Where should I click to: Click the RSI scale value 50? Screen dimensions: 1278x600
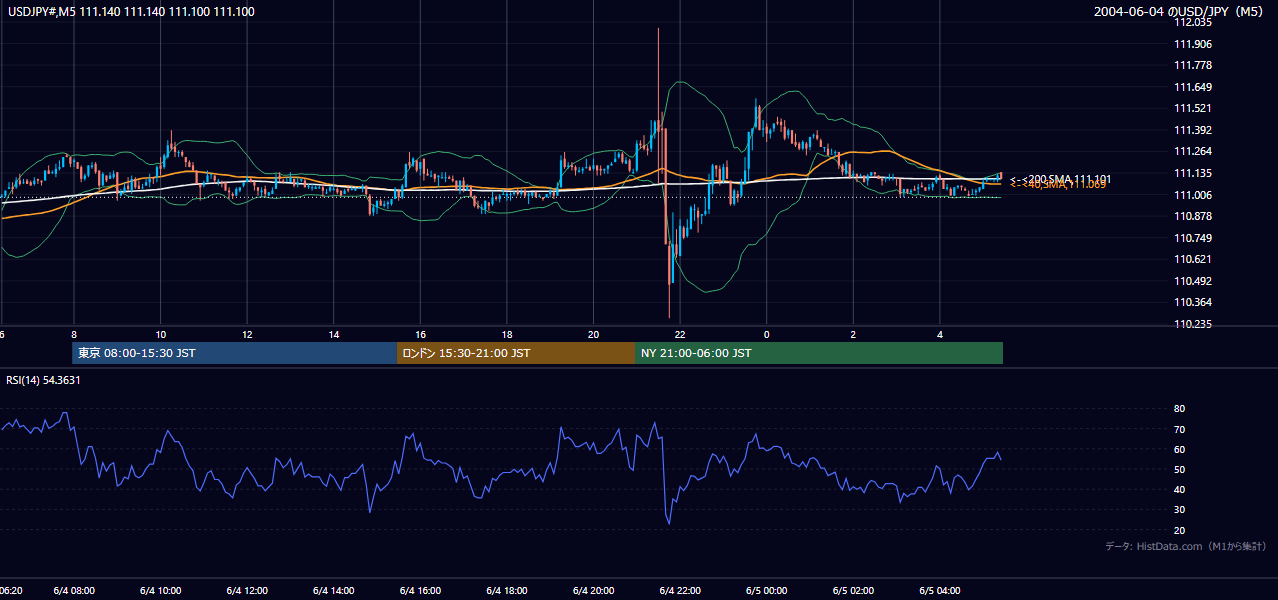[1179, 469]
